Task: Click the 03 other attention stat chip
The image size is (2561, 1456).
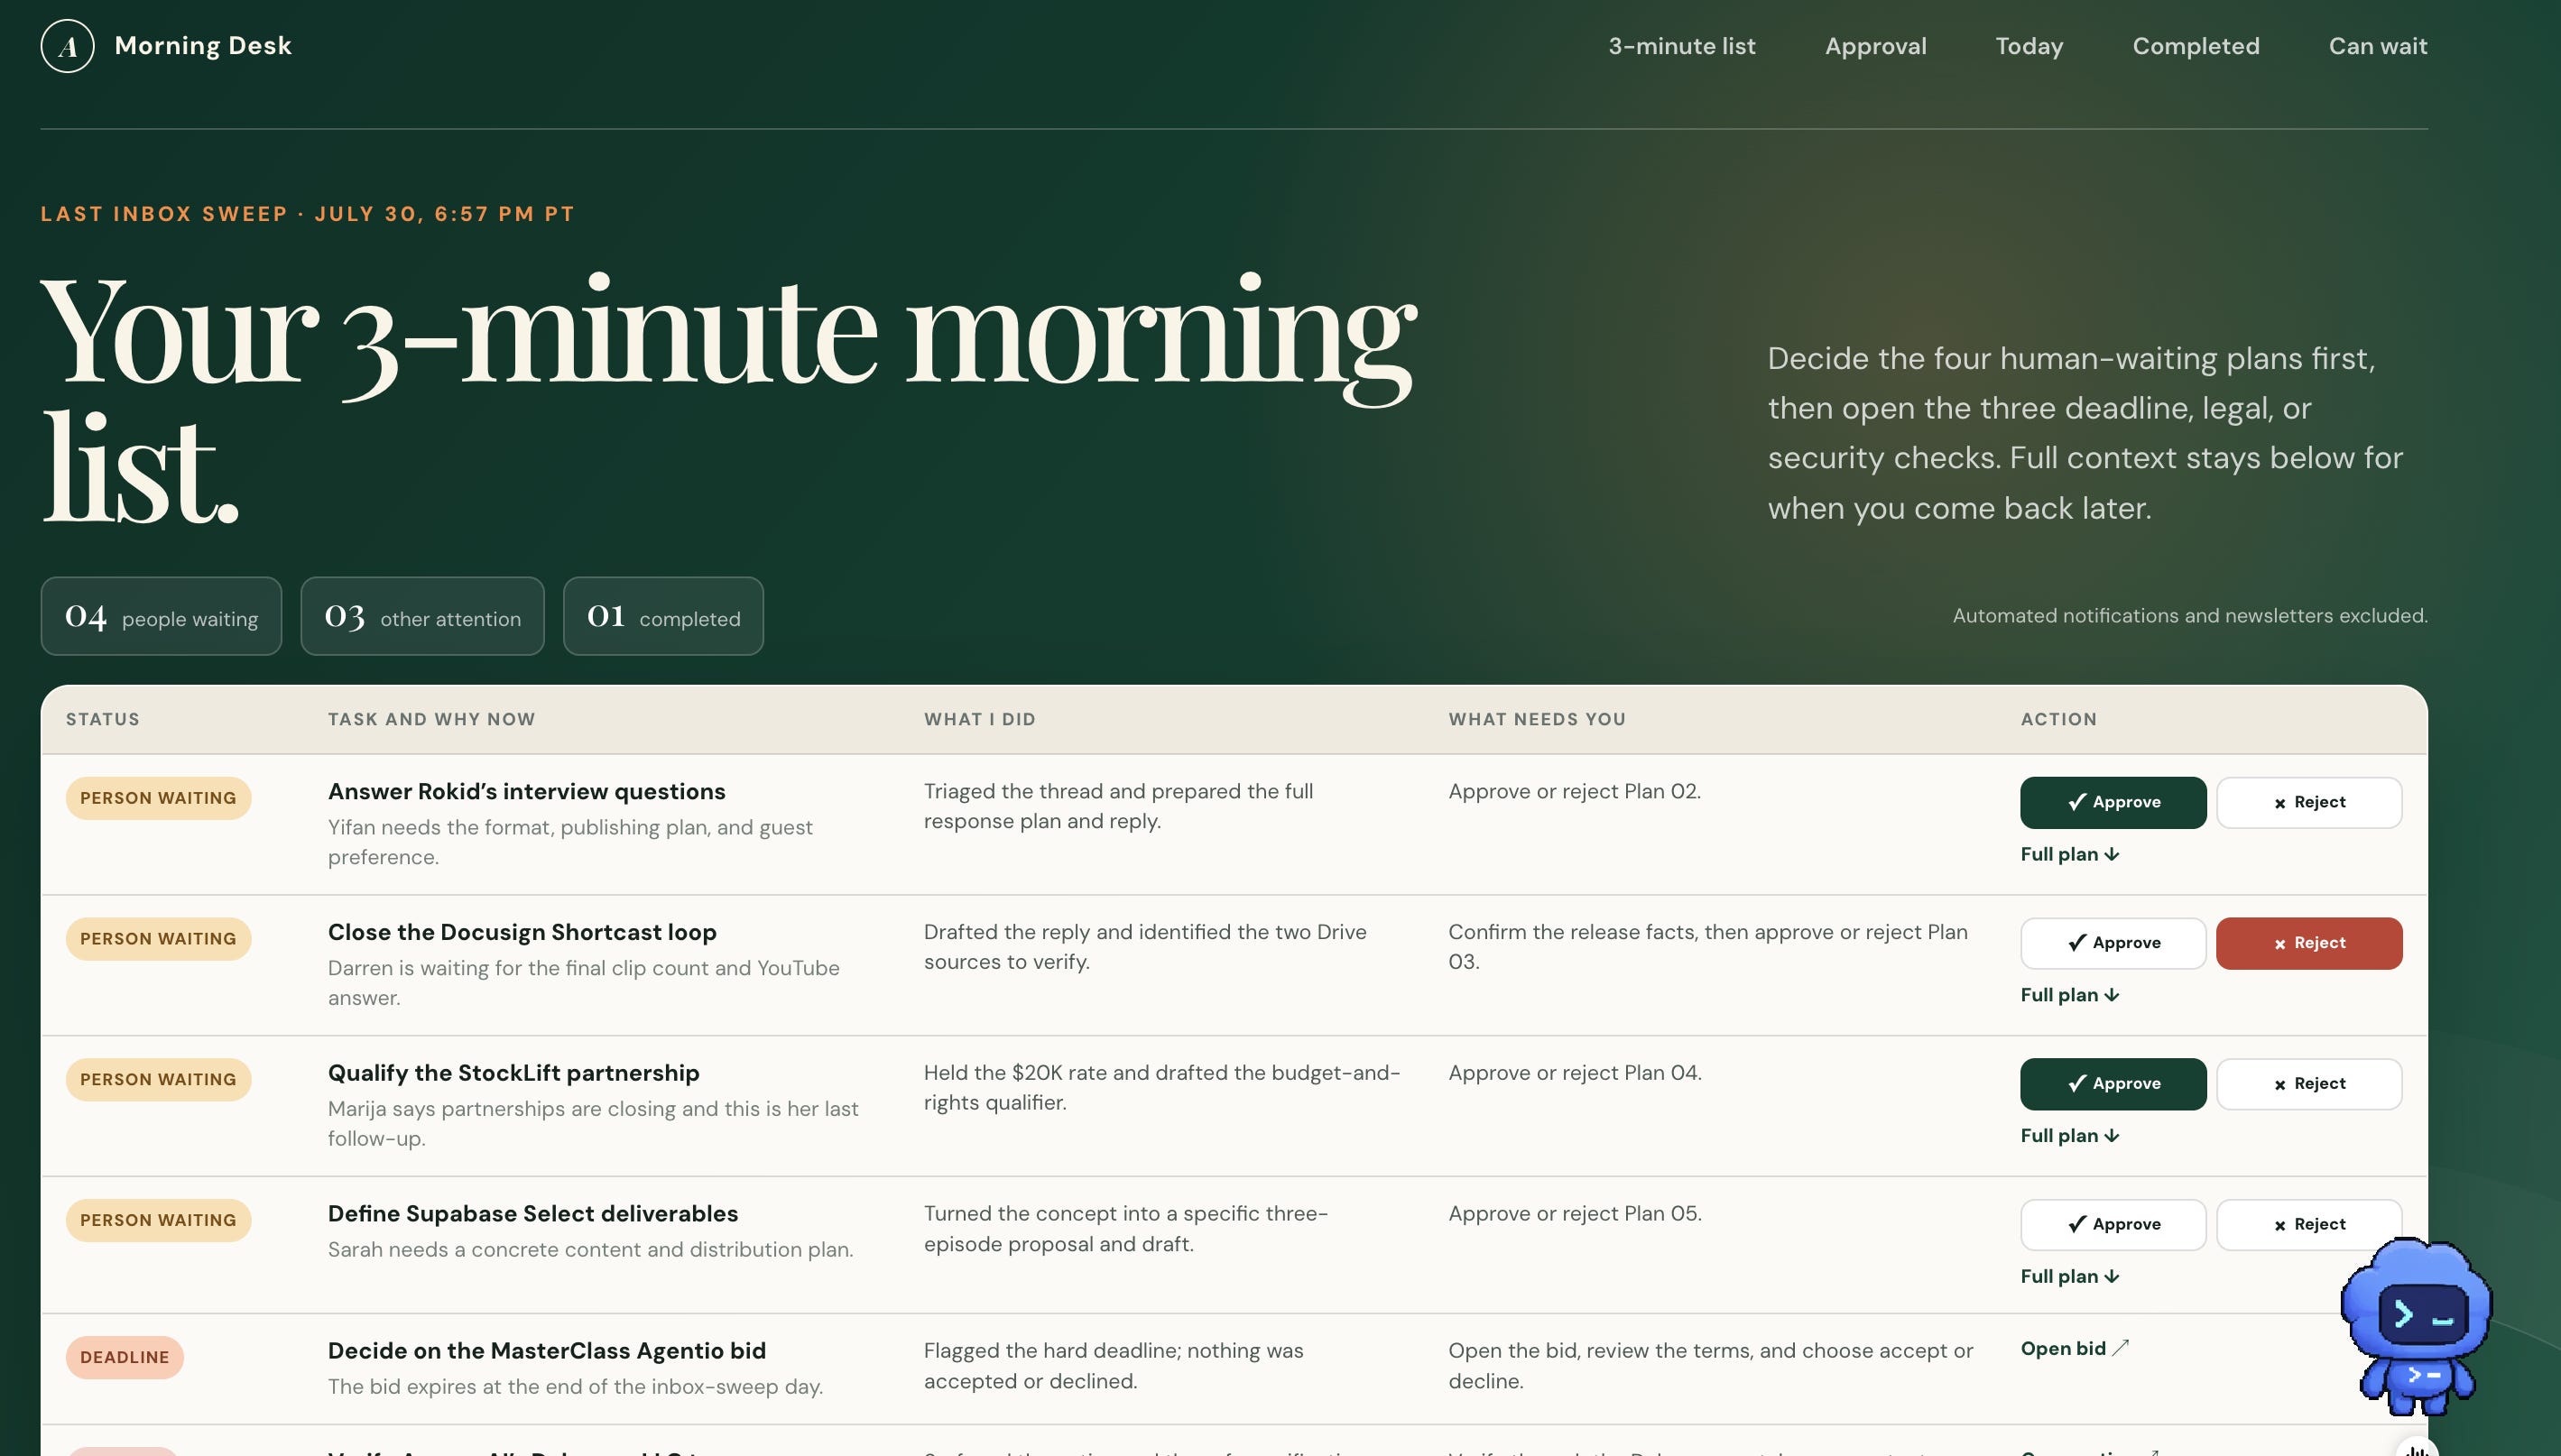Action: pyautogui.click(x=422, y=616)
